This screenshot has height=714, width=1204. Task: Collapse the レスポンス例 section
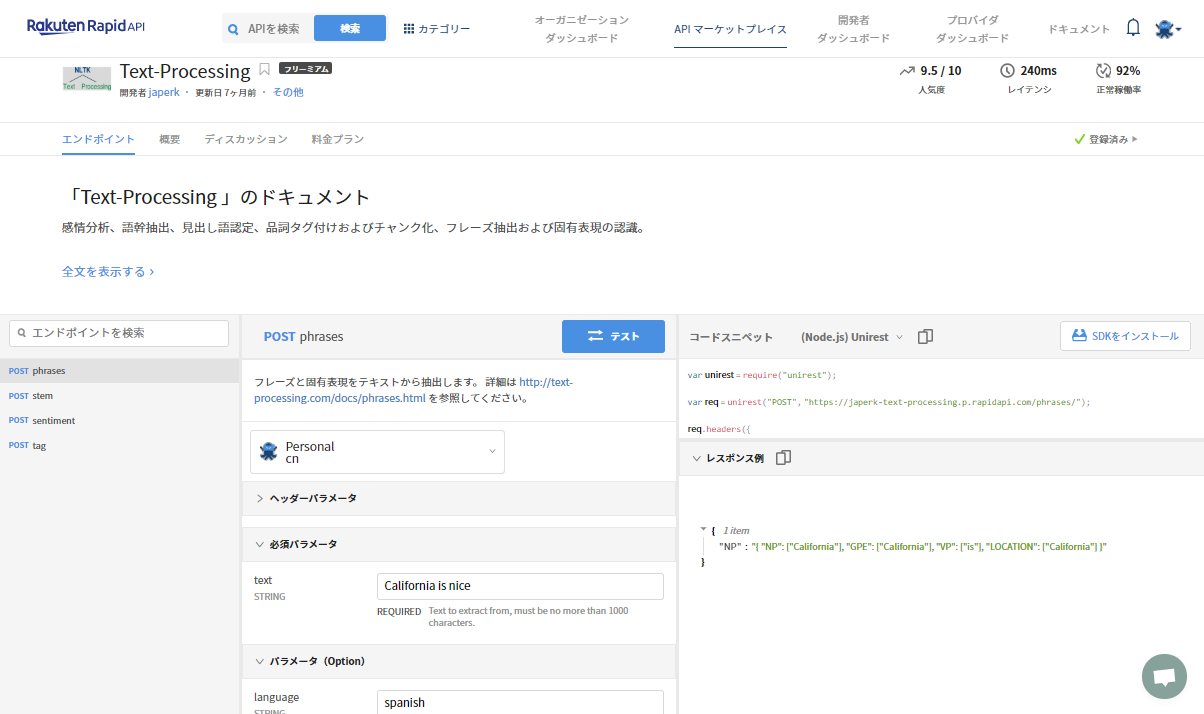(x=696, y=458)
